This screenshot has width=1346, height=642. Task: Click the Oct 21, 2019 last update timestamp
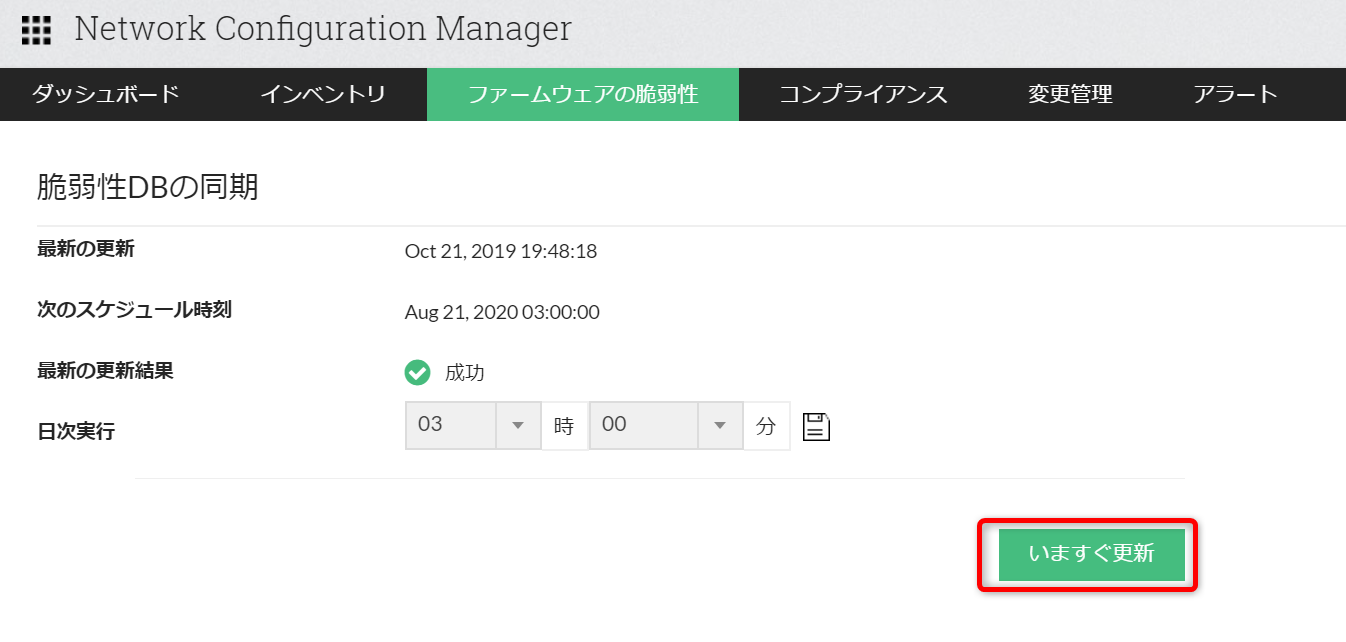click(501, 251)
